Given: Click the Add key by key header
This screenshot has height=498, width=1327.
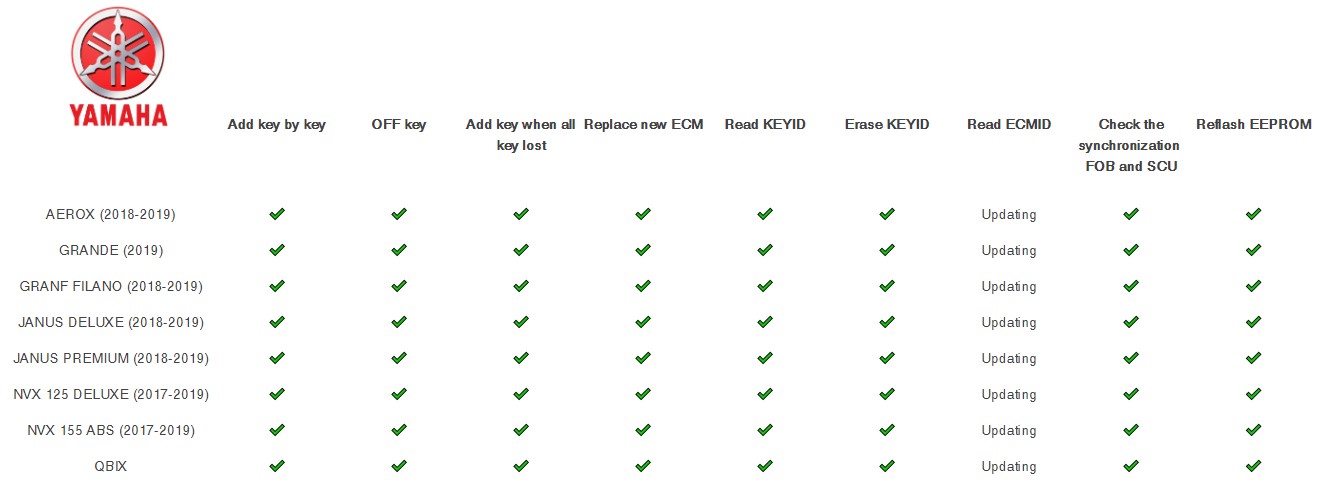Looking at the screenshot, I should (277, 125).
